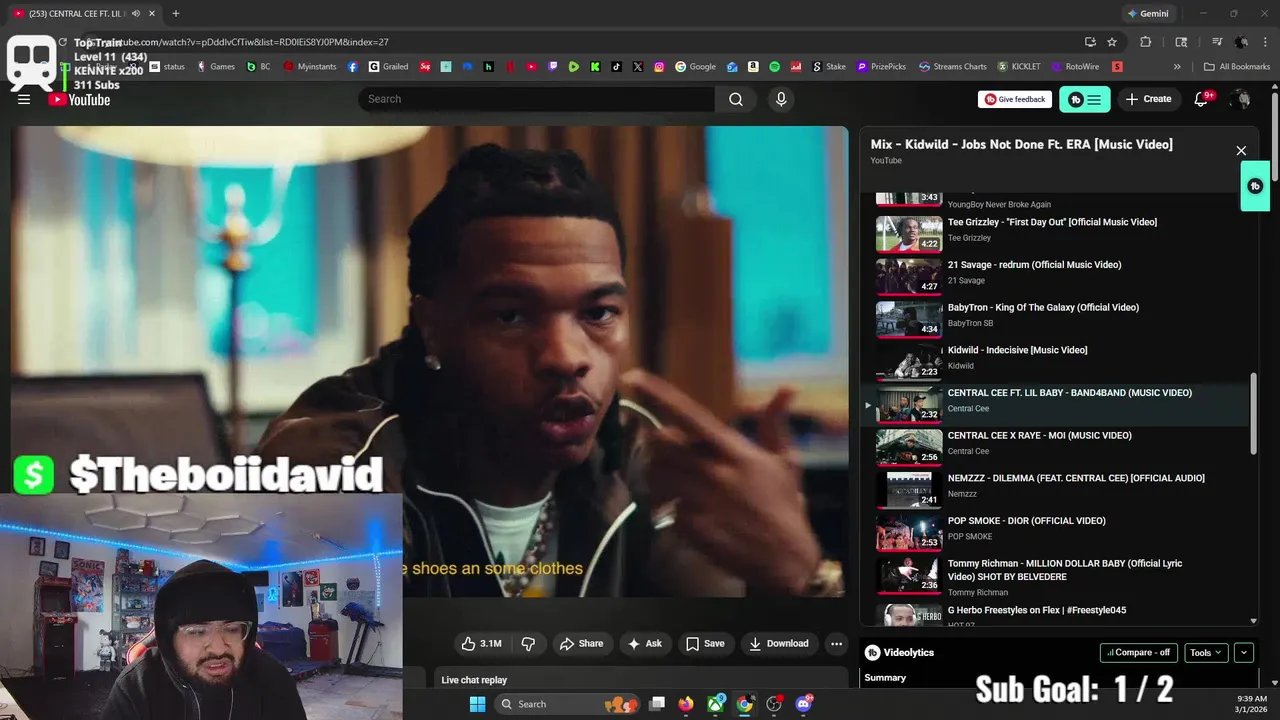The height and width of the screenshot is (720, 1280).
Task: Close the Mix playlist panel
Action: 1241,151
